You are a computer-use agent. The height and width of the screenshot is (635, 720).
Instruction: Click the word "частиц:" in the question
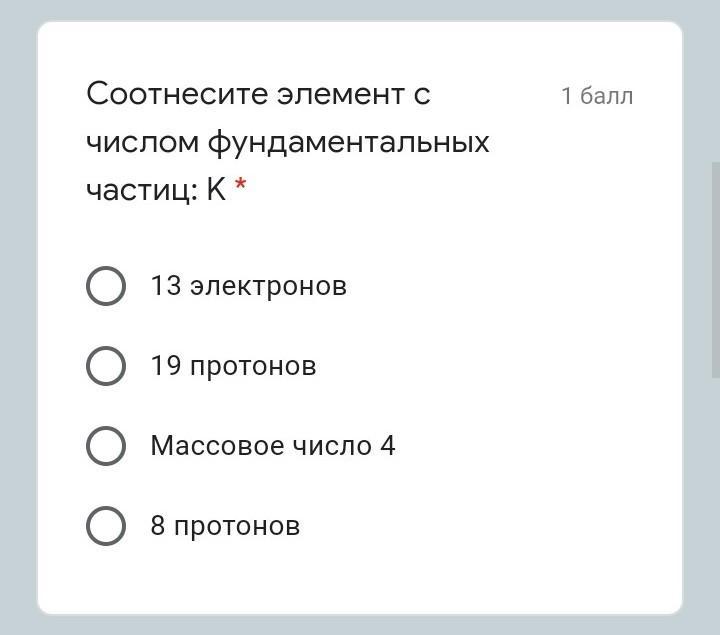point(142,190)
